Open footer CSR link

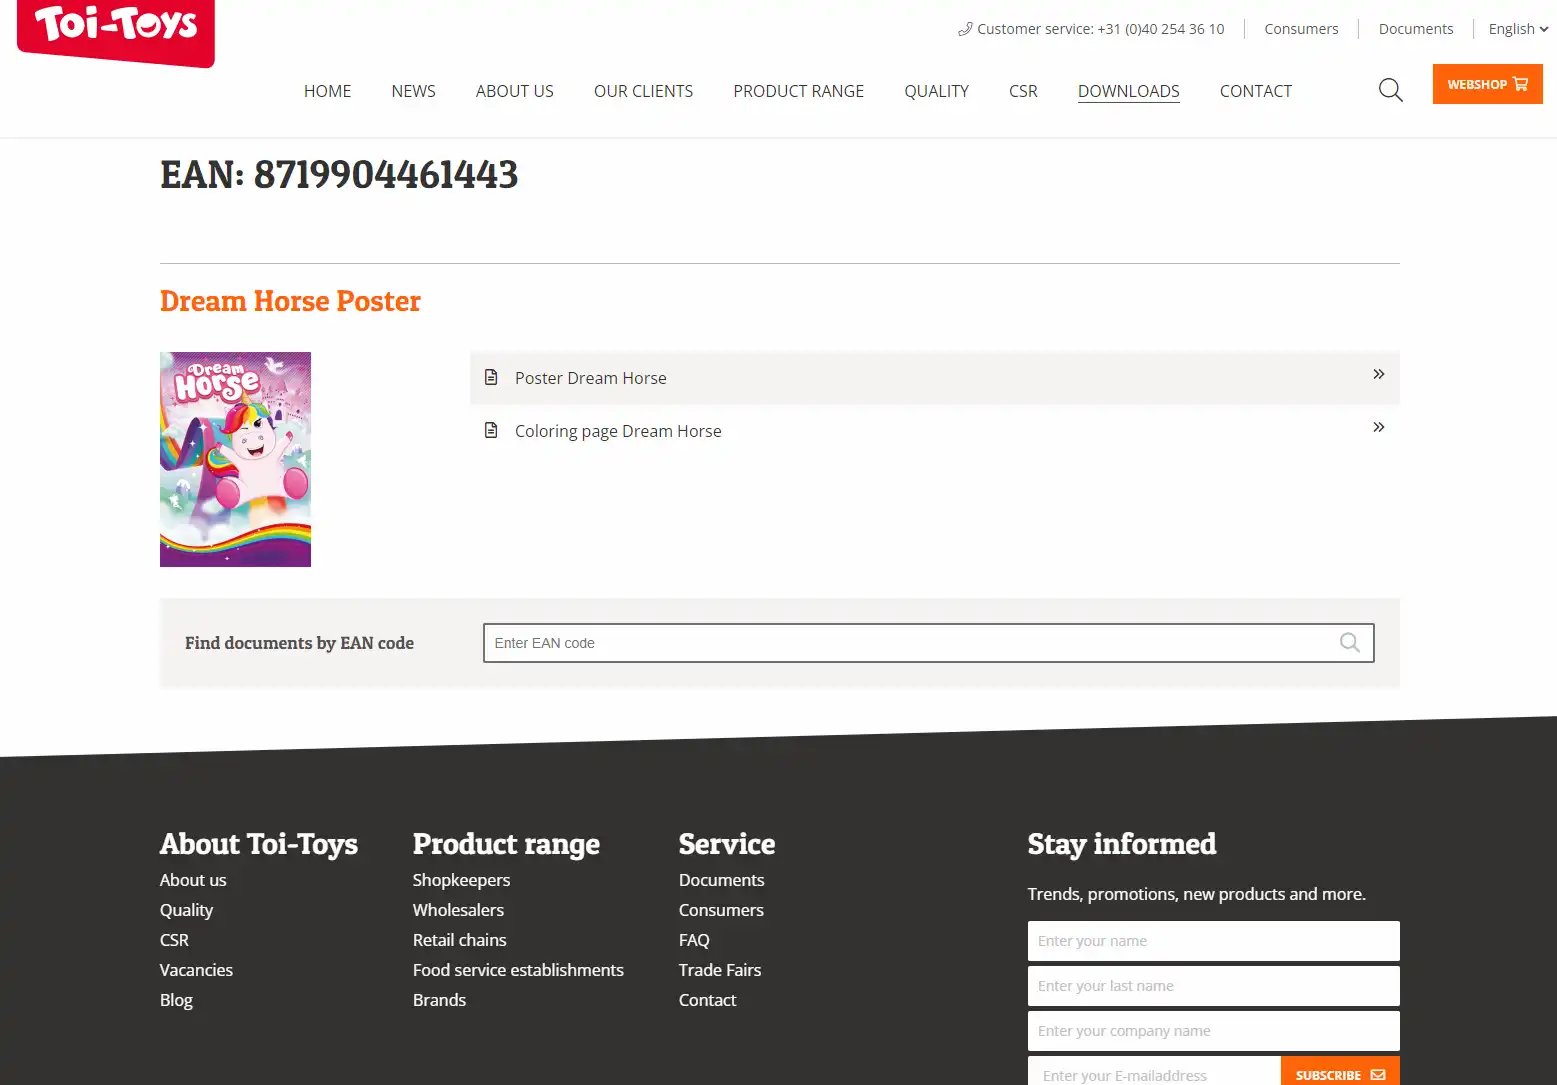click(x=174, y=940)
